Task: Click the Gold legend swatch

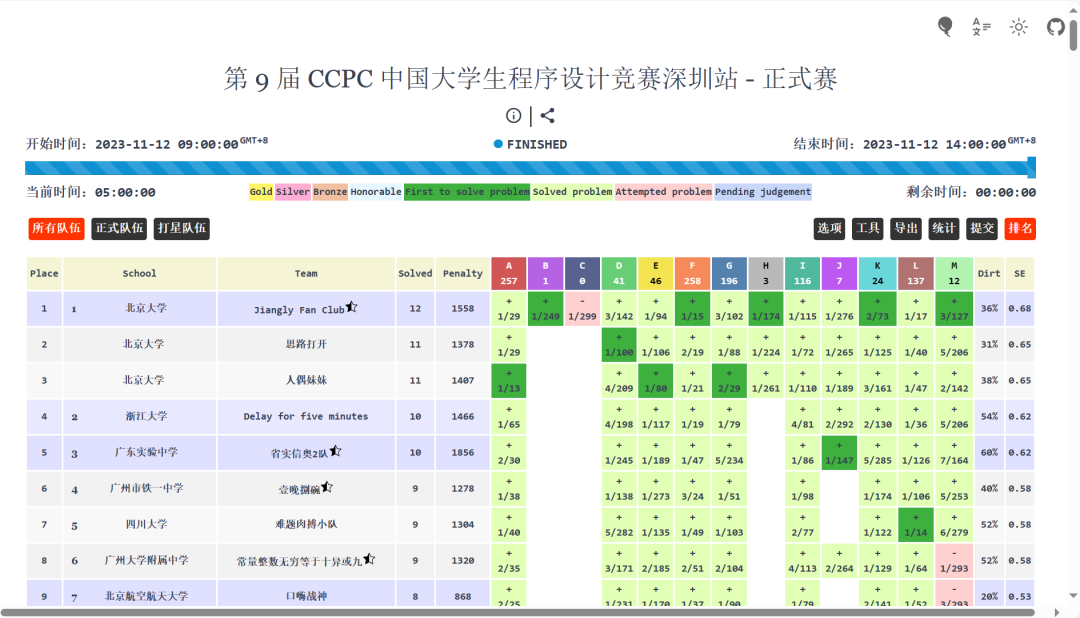Action: pyautogui.click(x=261, y=192)
